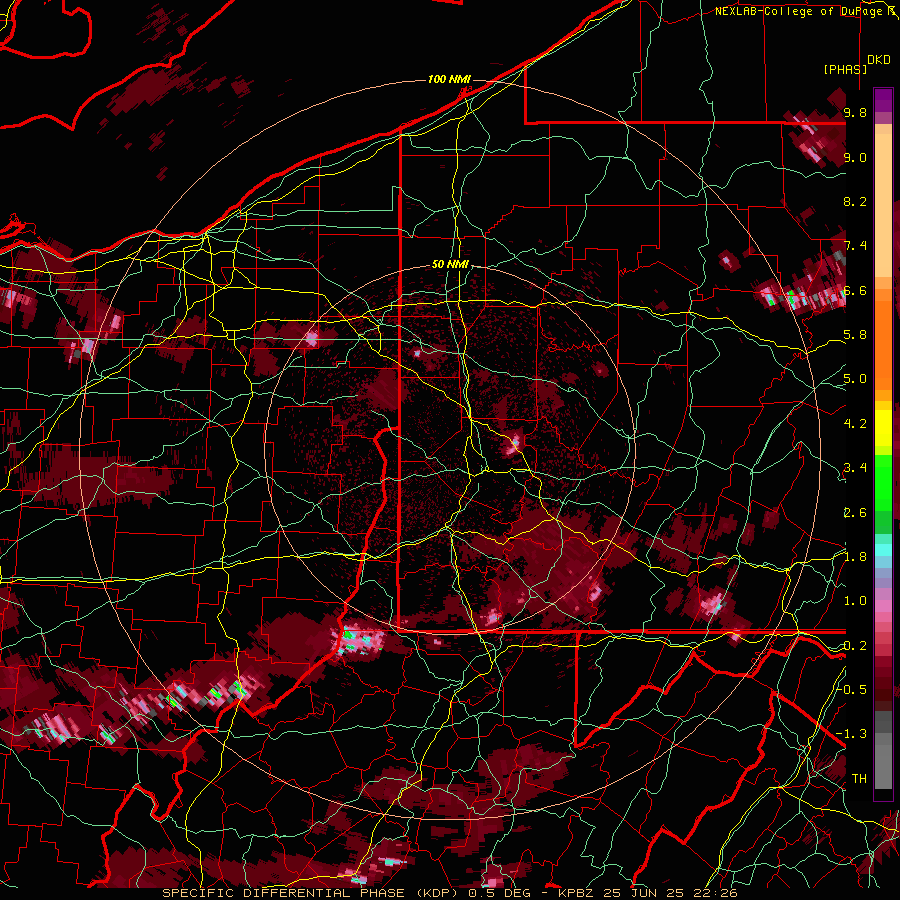Viewport: 900px width, 900px height.
Task: Click the yellow segment of the color scale
Action: coord(883,428)
